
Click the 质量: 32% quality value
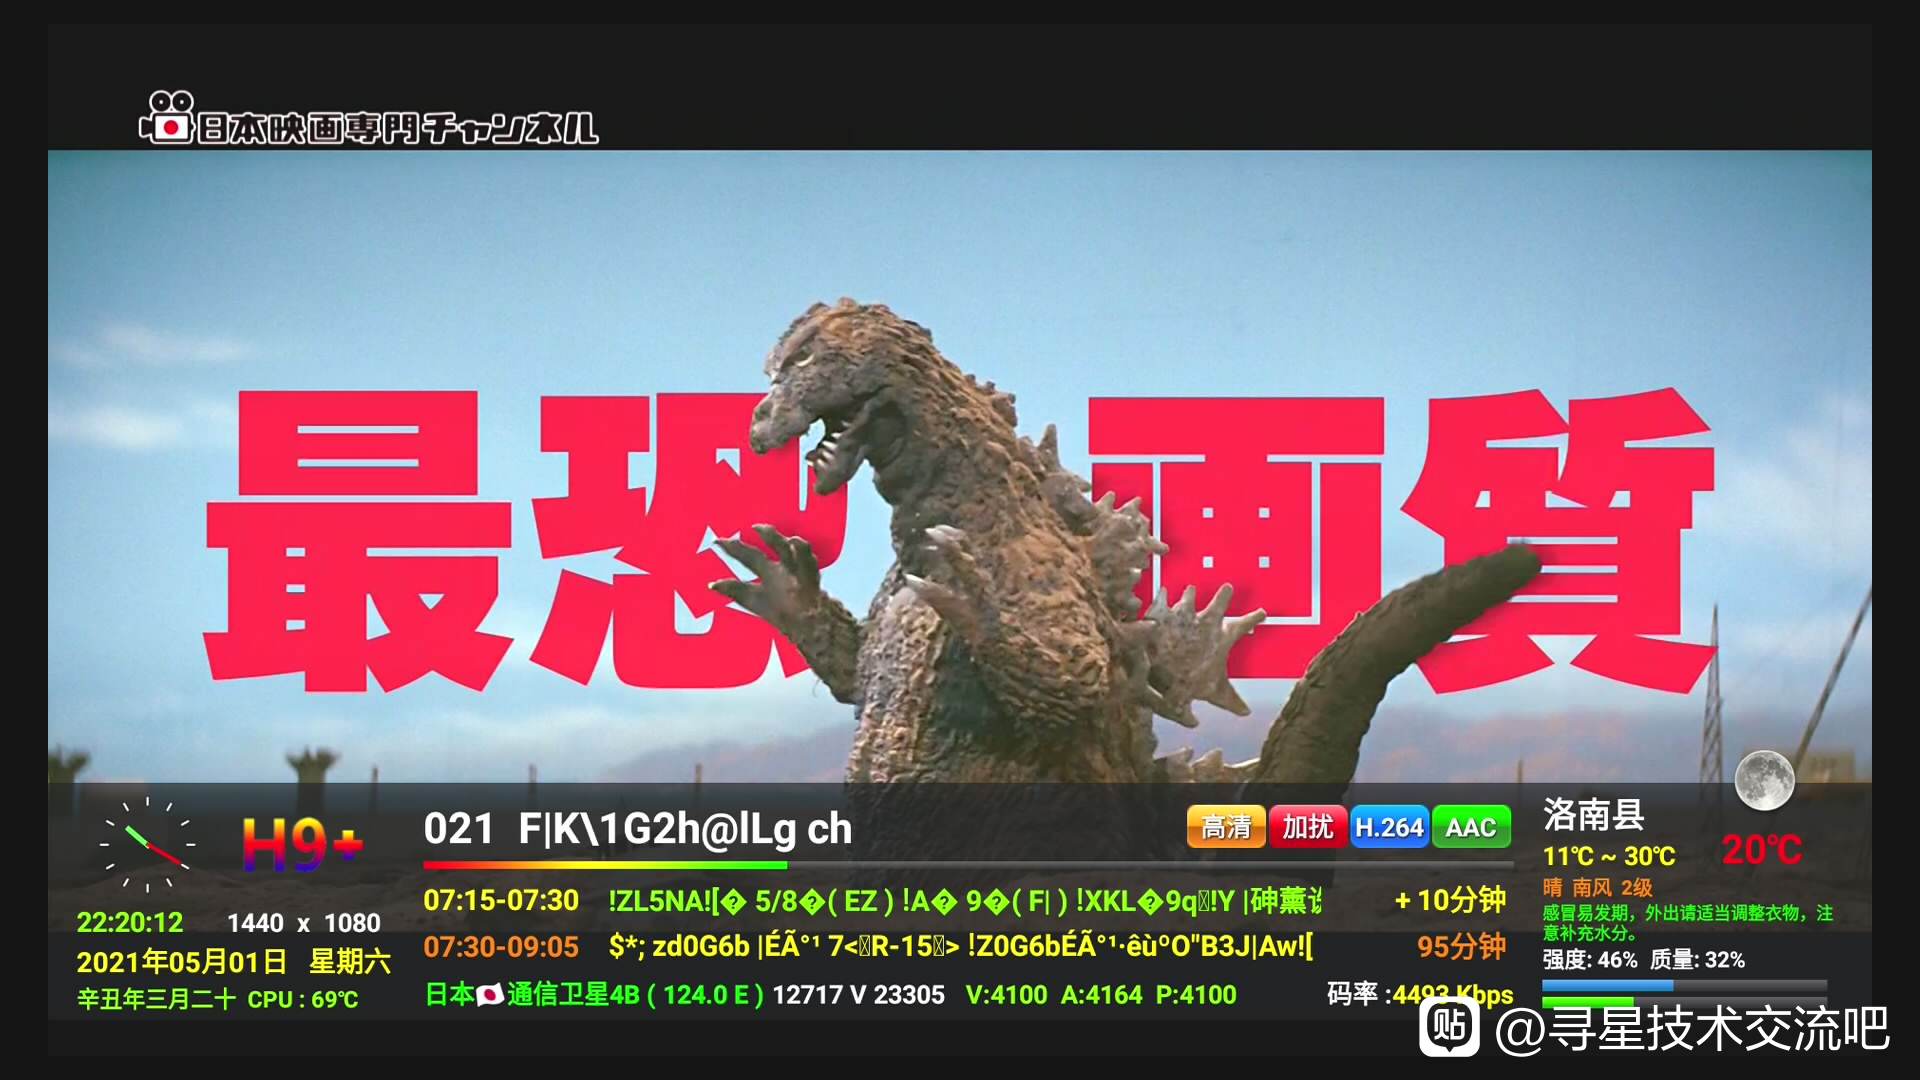(1697, 960)
